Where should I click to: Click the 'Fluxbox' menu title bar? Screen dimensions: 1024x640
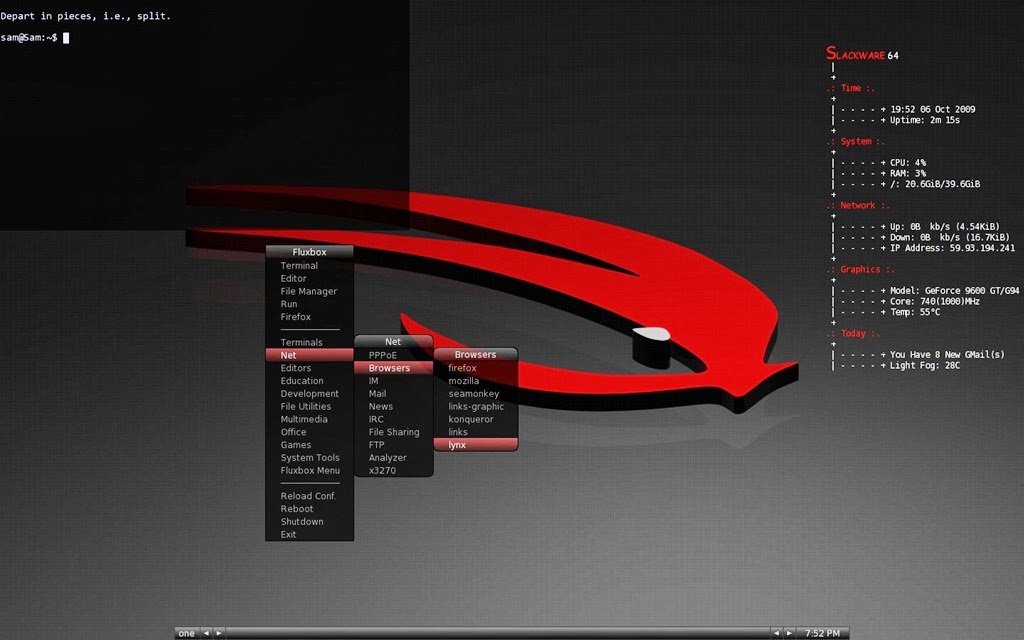click(x=310, y=252)
